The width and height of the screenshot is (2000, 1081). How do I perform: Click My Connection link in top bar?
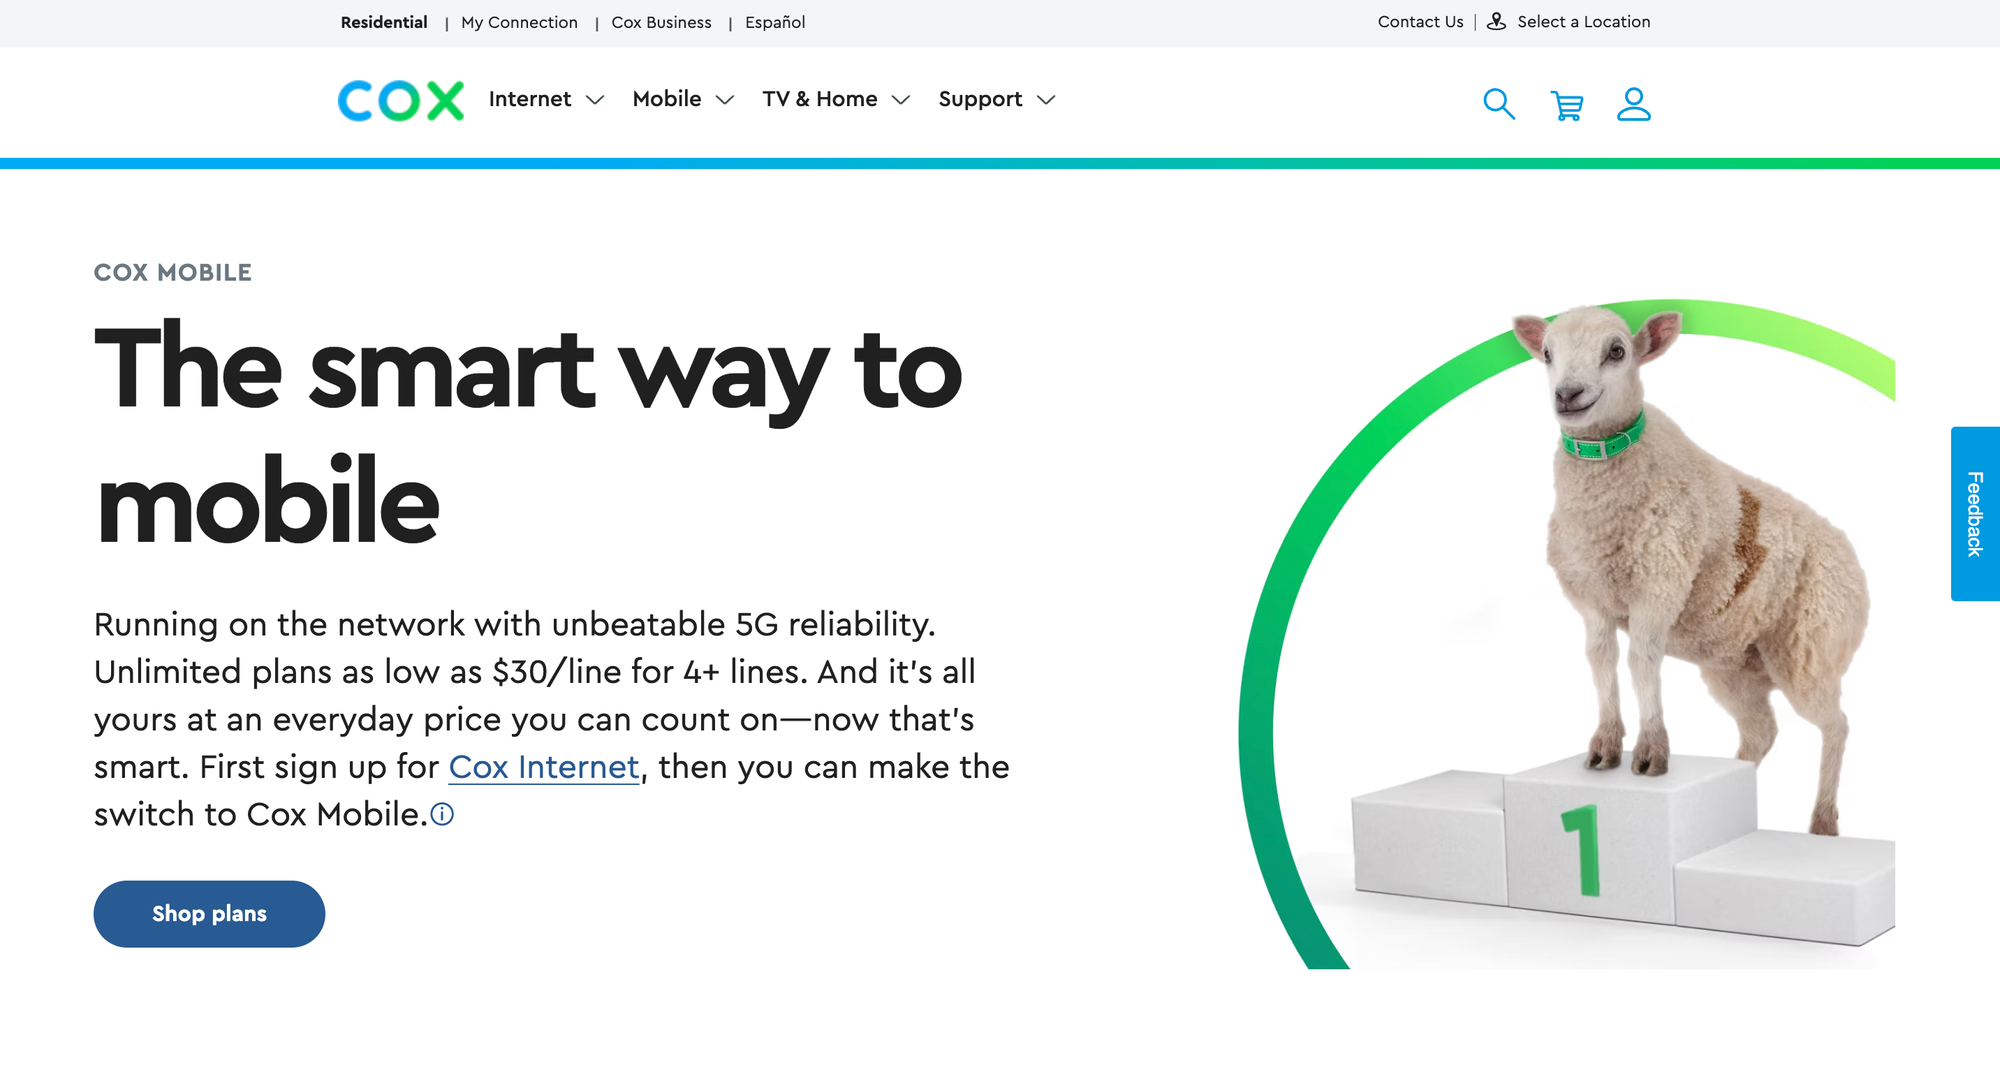[x=519, y=23]
